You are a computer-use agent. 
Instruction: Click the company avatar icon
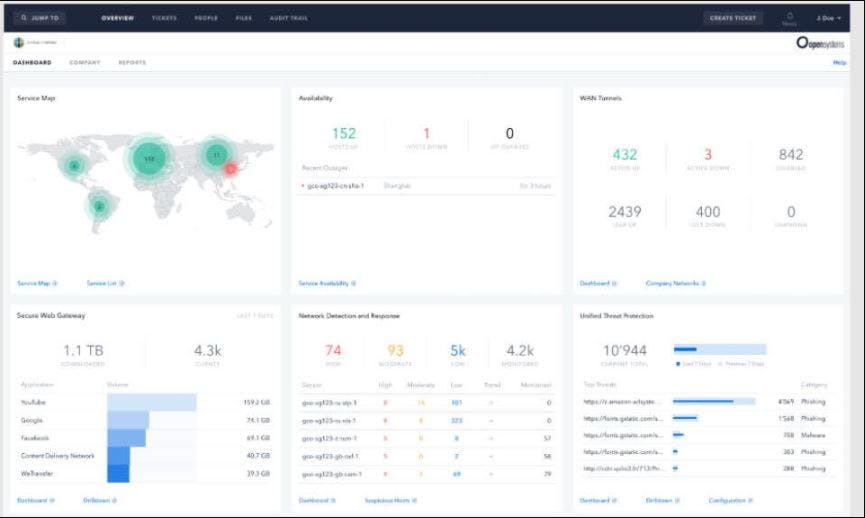18,43
